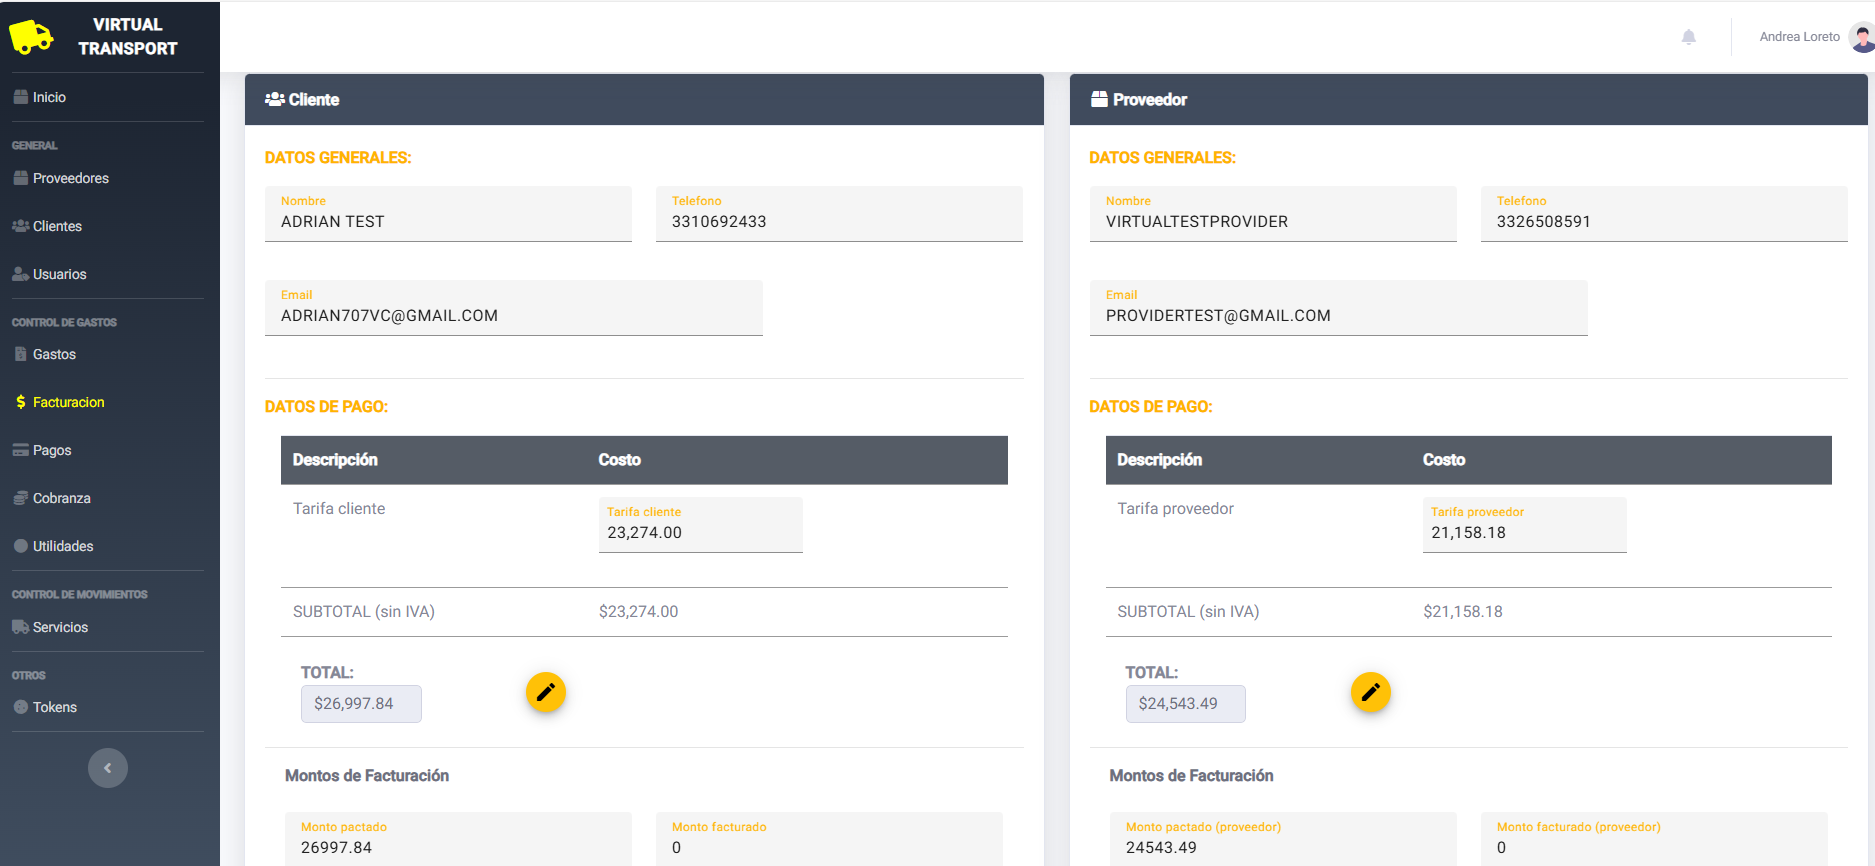Viewport: 1875px width, 866px height.
Task: Open Gastos in sidebar
Action: coord(54,354)
